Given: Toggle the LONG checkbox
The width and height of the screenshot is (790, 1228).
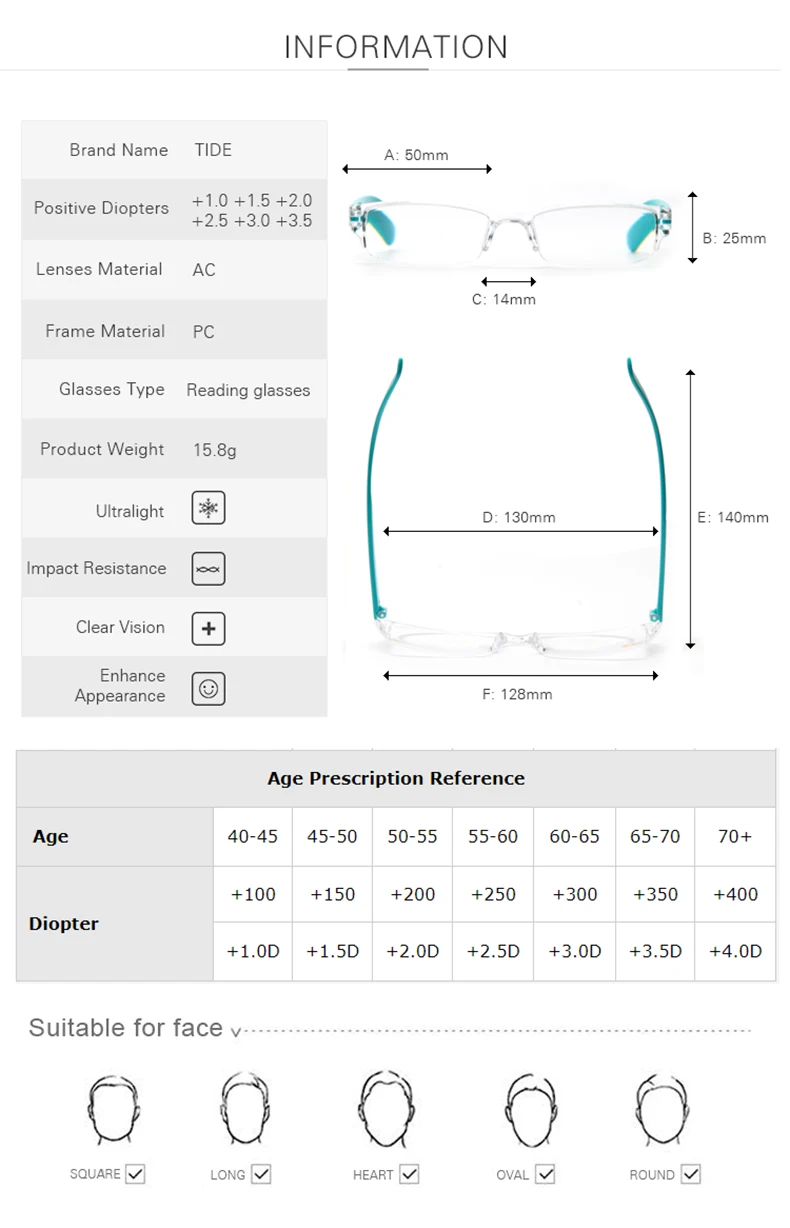Looking at the screenshot, I should [x=261, y=1174].
